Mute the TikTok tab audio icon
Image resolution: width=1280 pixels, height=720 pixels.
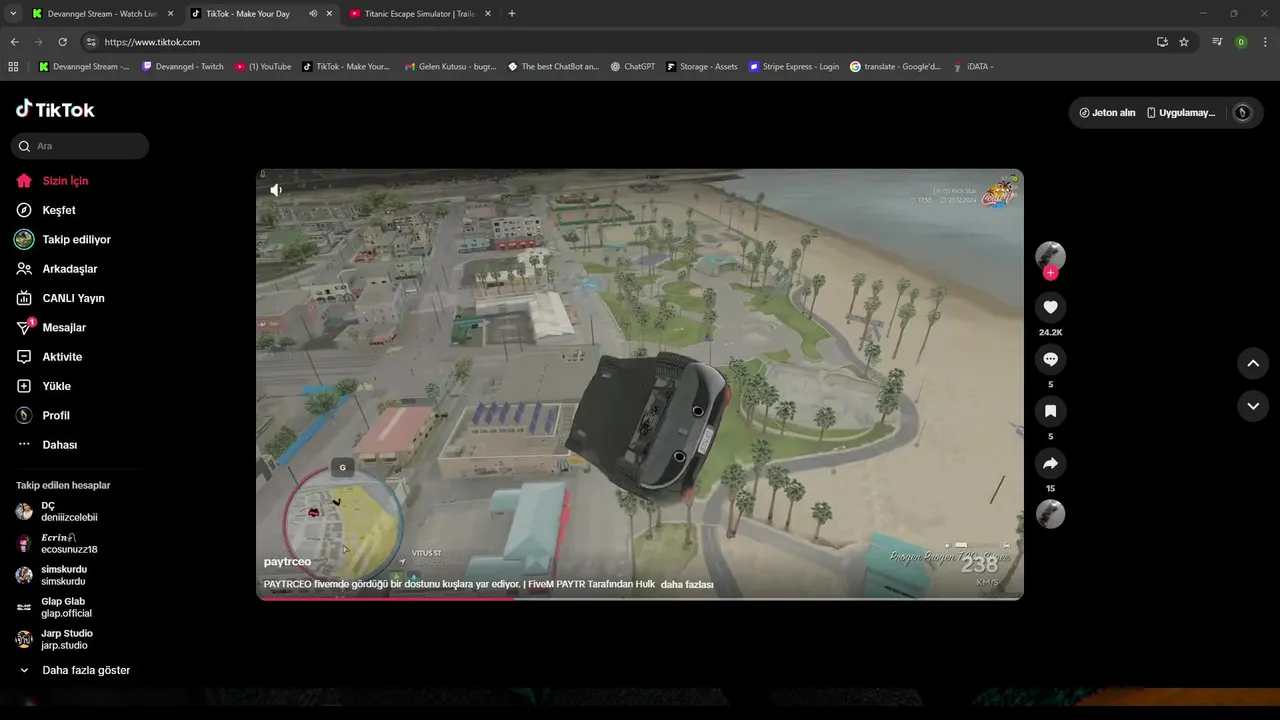point(313,14)
